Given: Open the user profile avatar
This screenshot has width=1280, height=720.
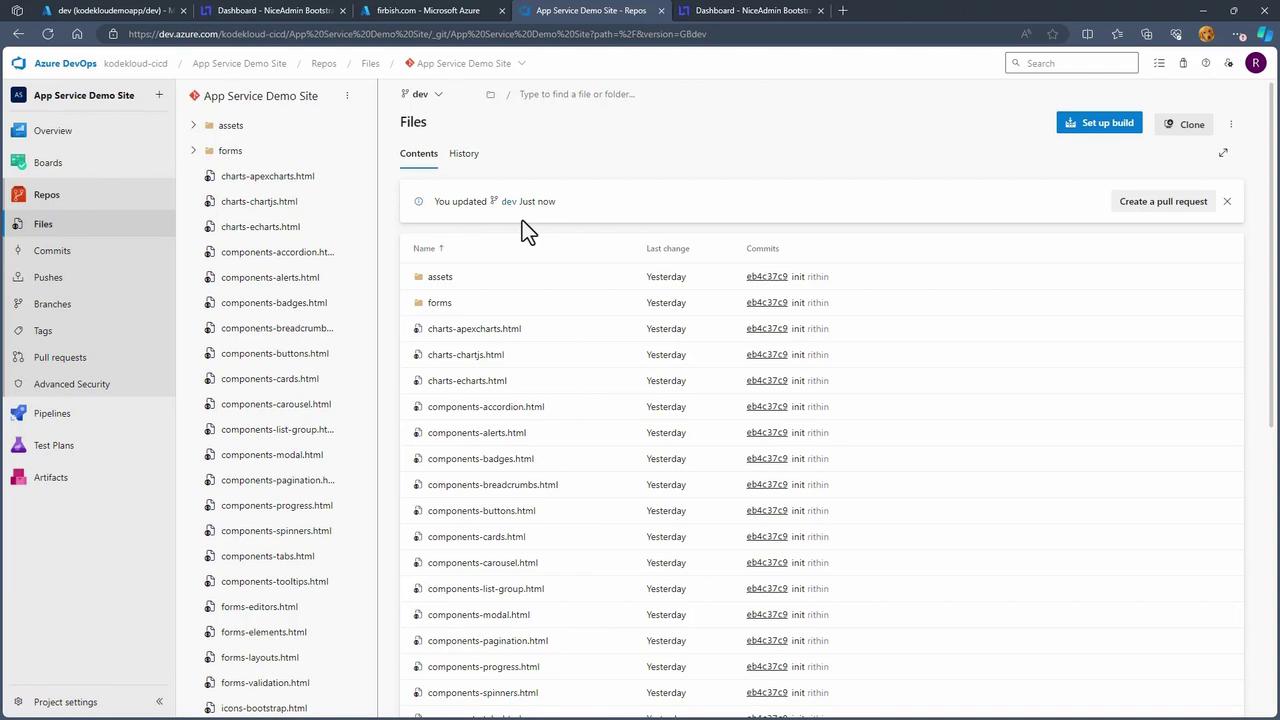Looking at the screenshot, I should point(1256,63).
